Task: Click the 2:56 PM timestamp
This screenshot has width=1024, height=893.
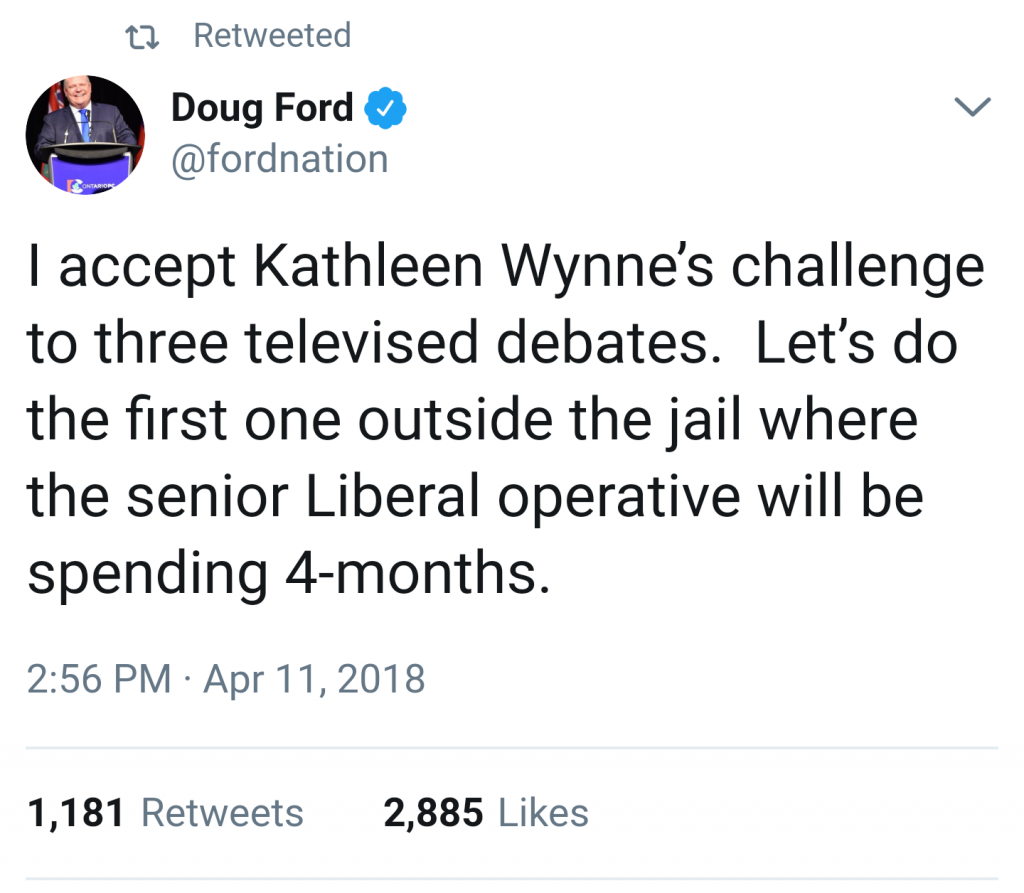Action: (x=99, y=678)
